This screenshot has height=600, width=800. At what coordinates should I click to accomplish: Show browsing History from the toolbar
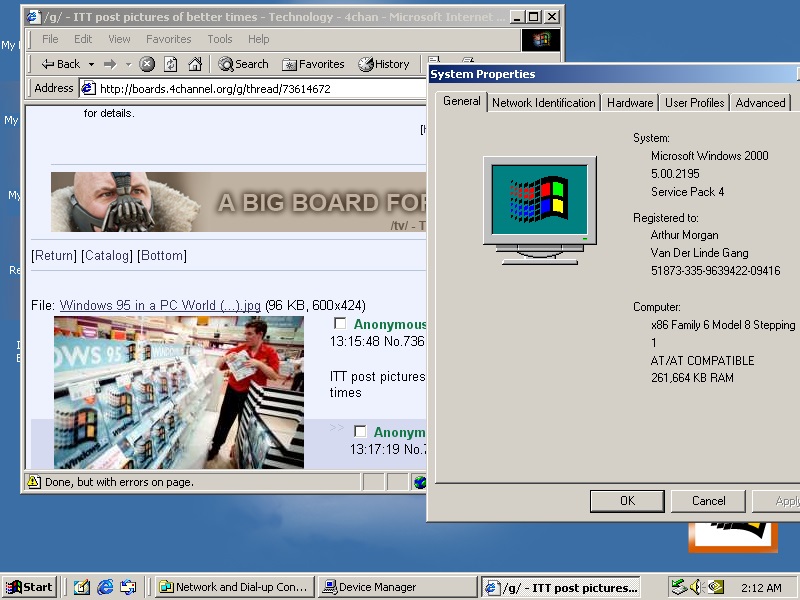tap(384, 64)
